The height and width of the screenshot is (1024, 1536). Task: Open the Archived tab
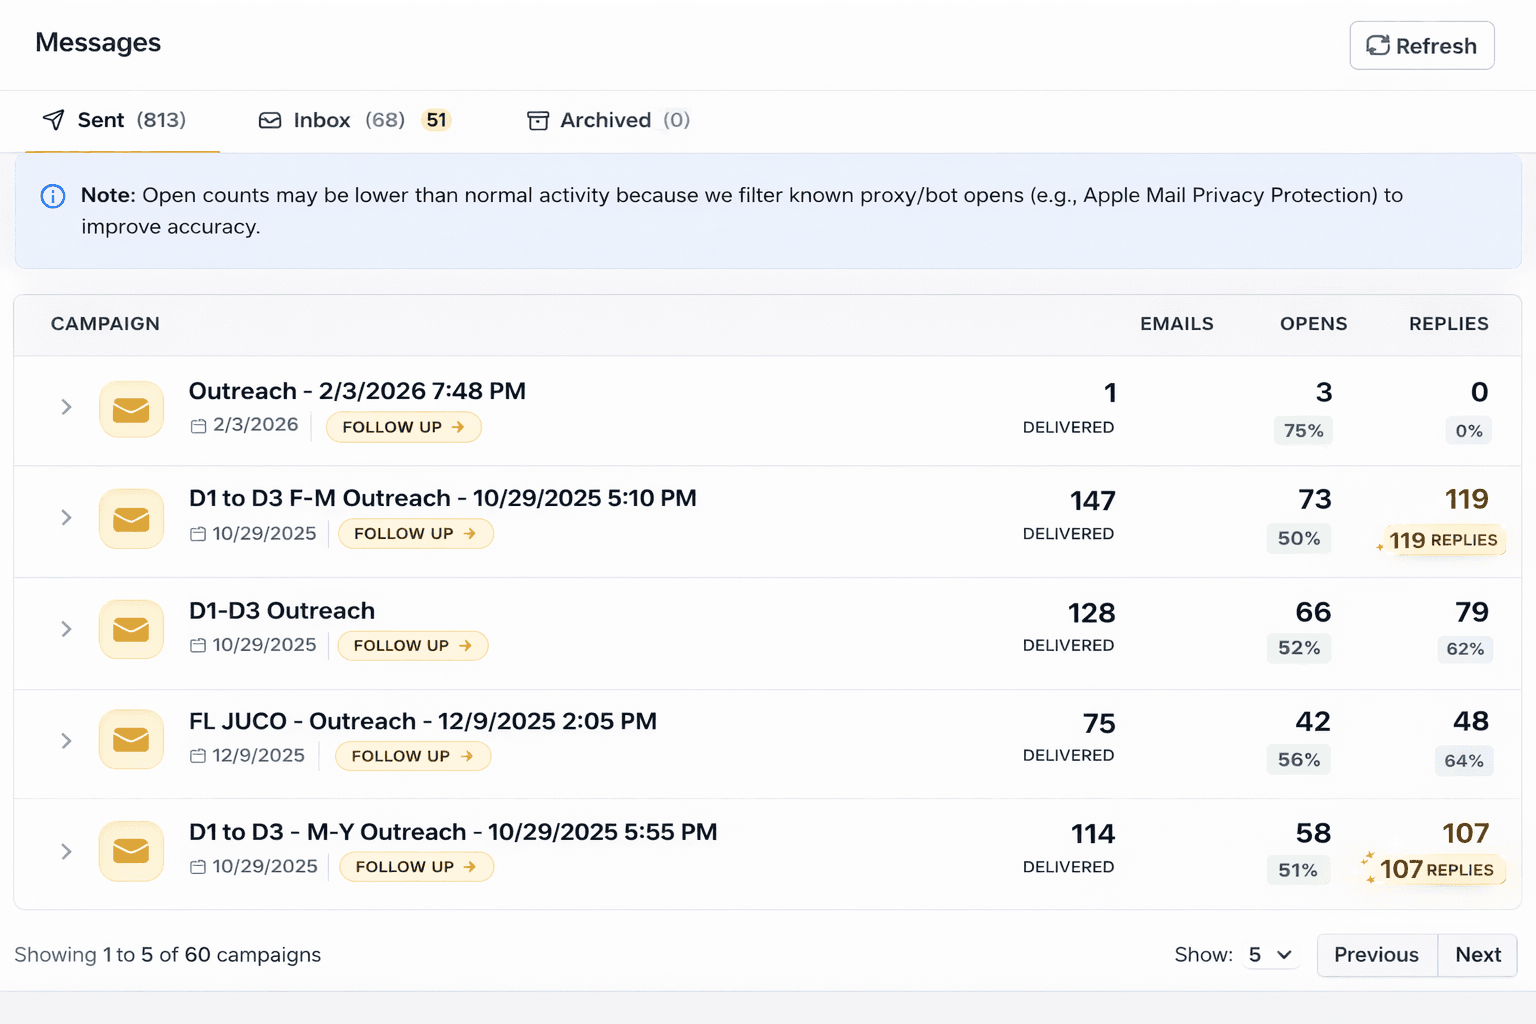pyautogui.click(x=608, y=121)
